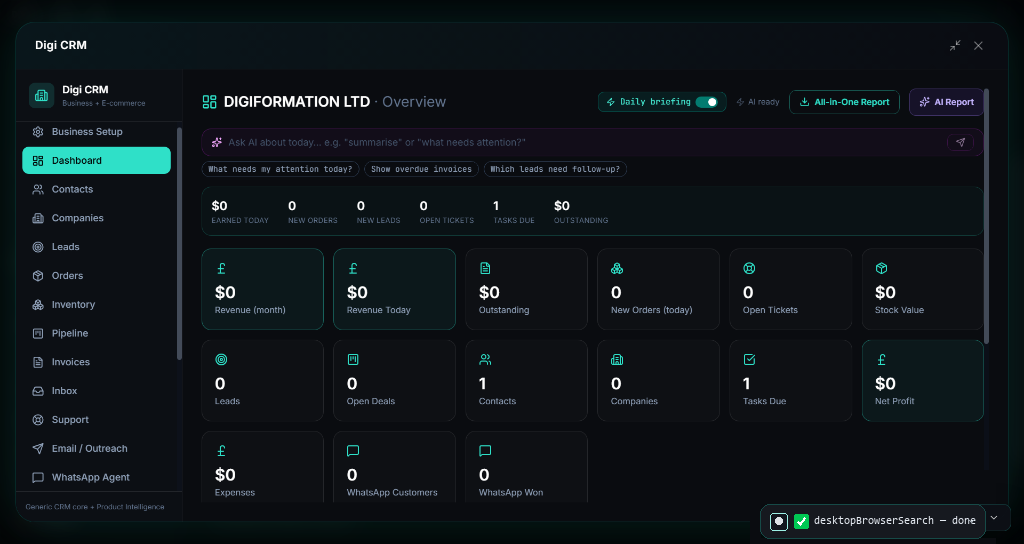Click the send arrow icon in AI prompt

960,142
